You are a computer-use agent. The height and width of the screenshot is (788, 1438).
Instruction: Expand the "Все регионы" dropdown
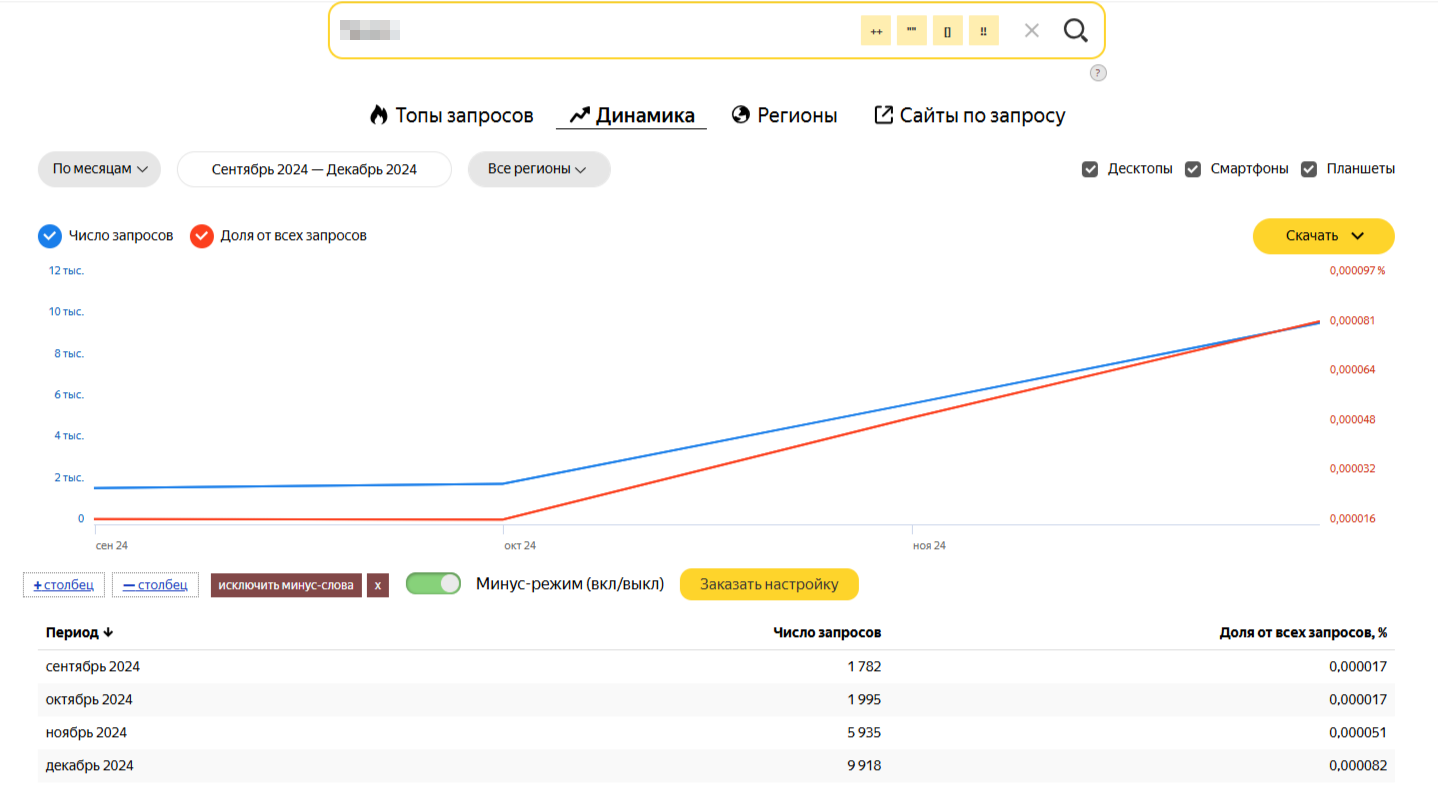click(537, 169)
